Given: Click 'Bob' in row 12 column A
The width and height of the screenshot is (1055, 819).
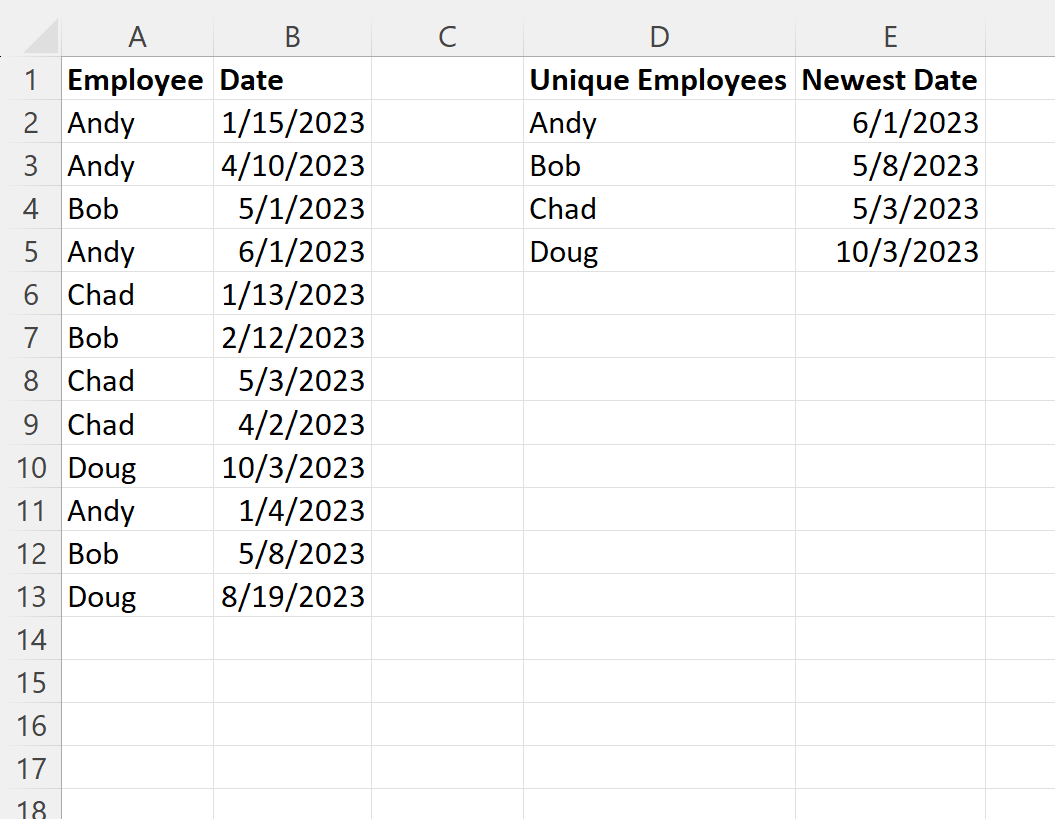Looking at the screenshot, I should [x=137, y=553].
